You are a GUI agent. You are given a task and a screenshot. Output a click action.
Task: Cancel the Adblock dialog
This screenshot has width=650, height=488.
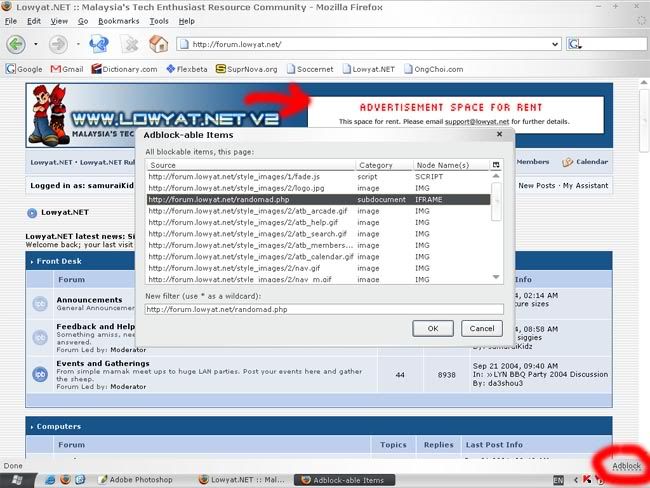click(x=482, y=328)
